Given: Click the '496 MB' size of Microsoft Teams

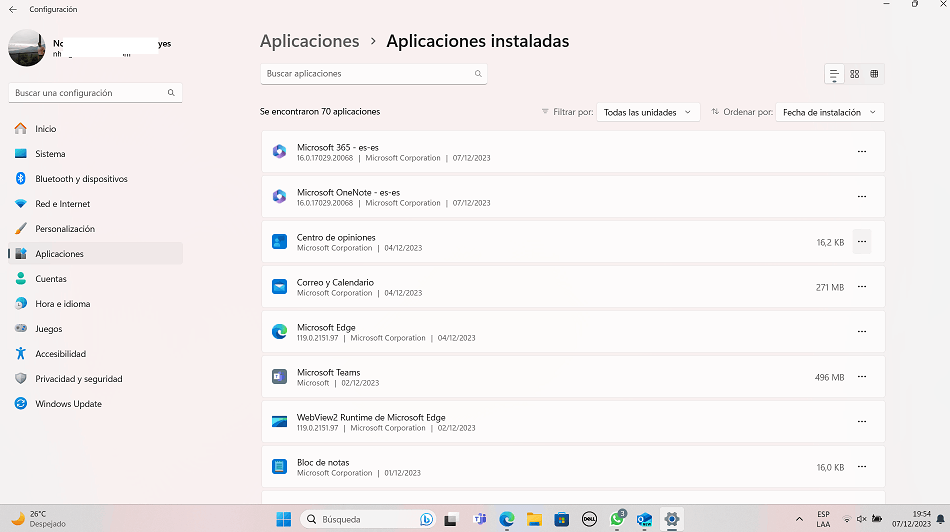Looking at the screenshot, I should pyautogui.click(x=829, y=377).
